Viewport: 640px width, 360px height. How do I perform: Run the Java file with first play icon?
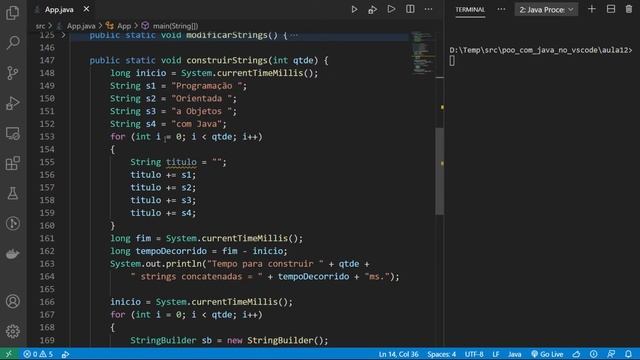pos(354,9)
